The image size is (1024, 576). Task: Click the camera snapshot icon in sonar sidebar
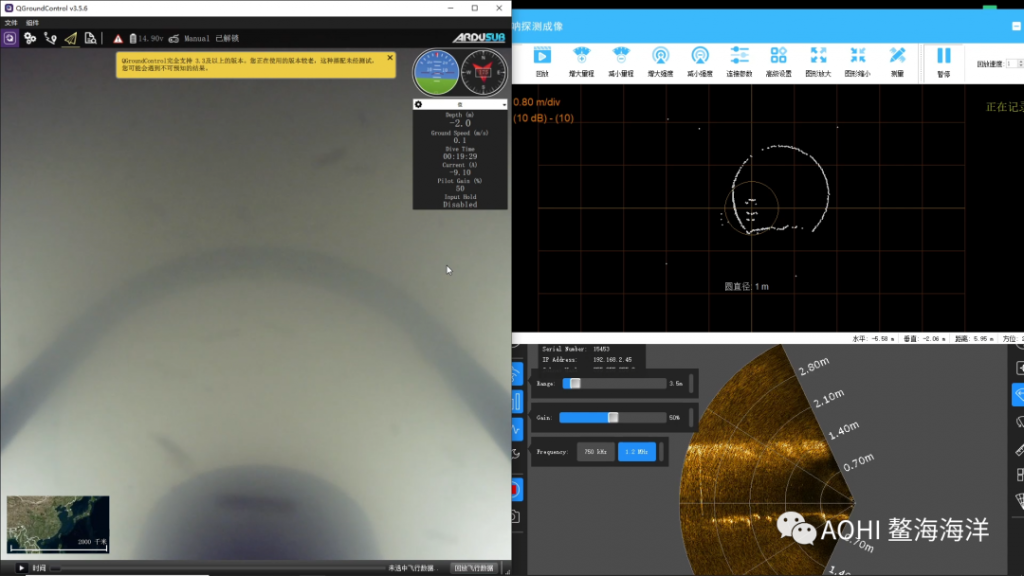pos(515,517)
